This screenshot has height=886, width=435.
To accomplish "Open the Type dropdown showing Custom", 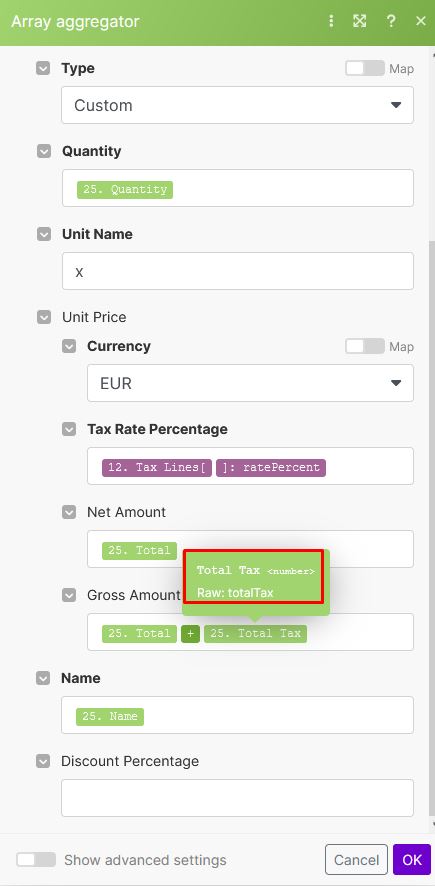I will tap(237, 105).
